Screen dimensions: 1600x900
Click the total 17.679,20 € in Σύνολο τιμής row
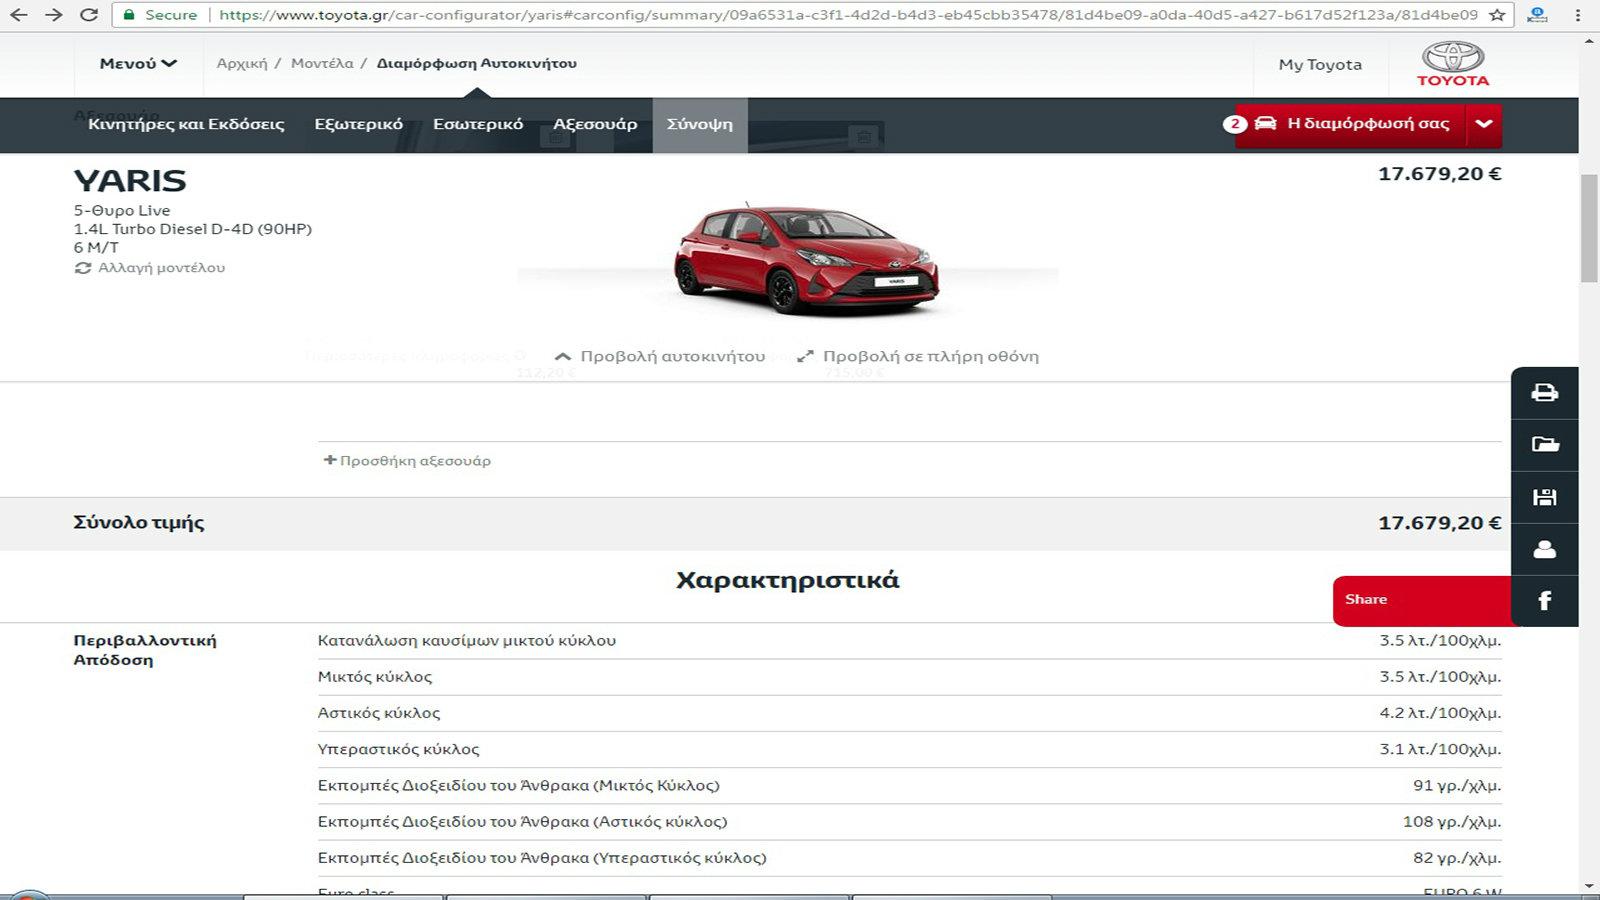coord(1440,523)
